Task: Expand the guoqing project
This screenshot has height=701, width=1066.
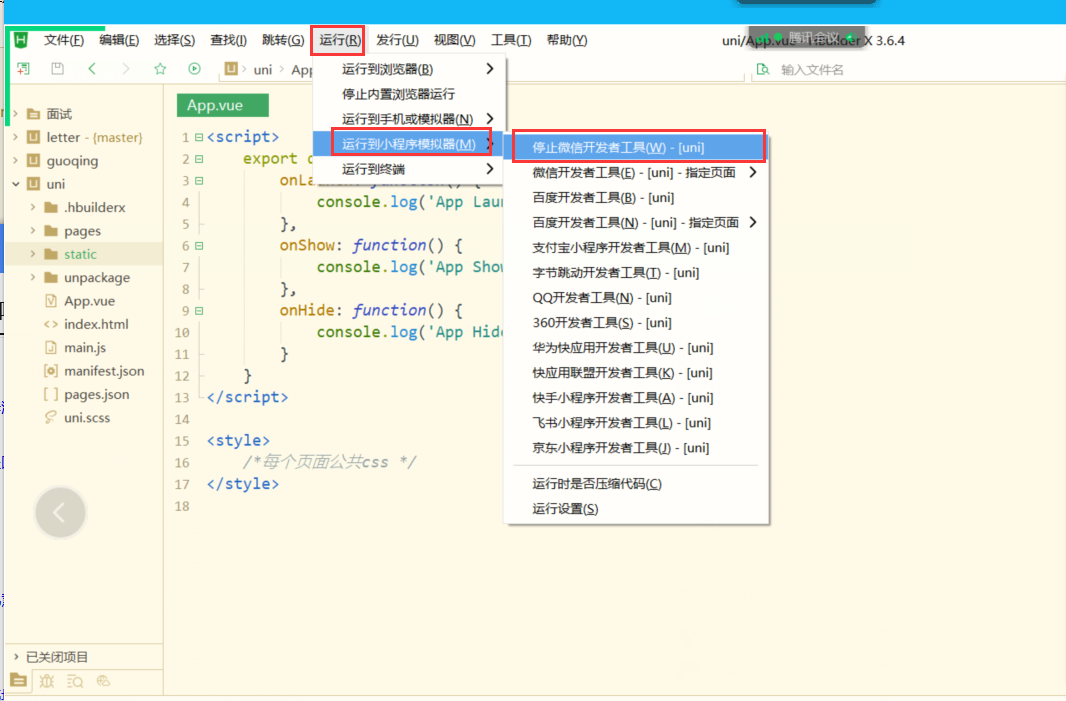Action: (16, 160)
